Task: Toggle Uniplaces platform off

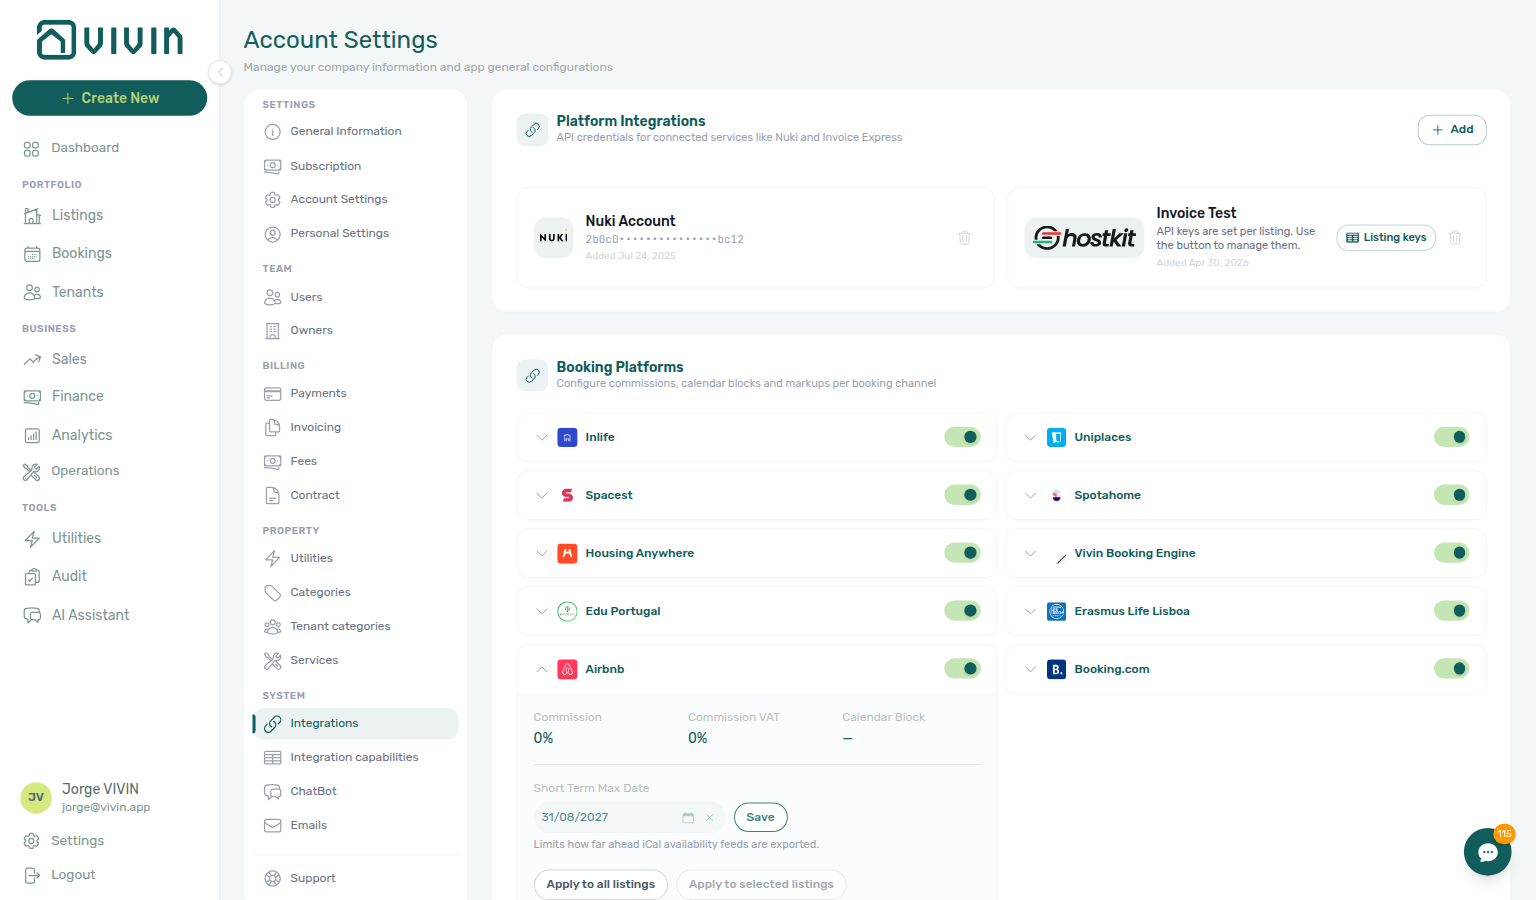Action: (1451, 437)
